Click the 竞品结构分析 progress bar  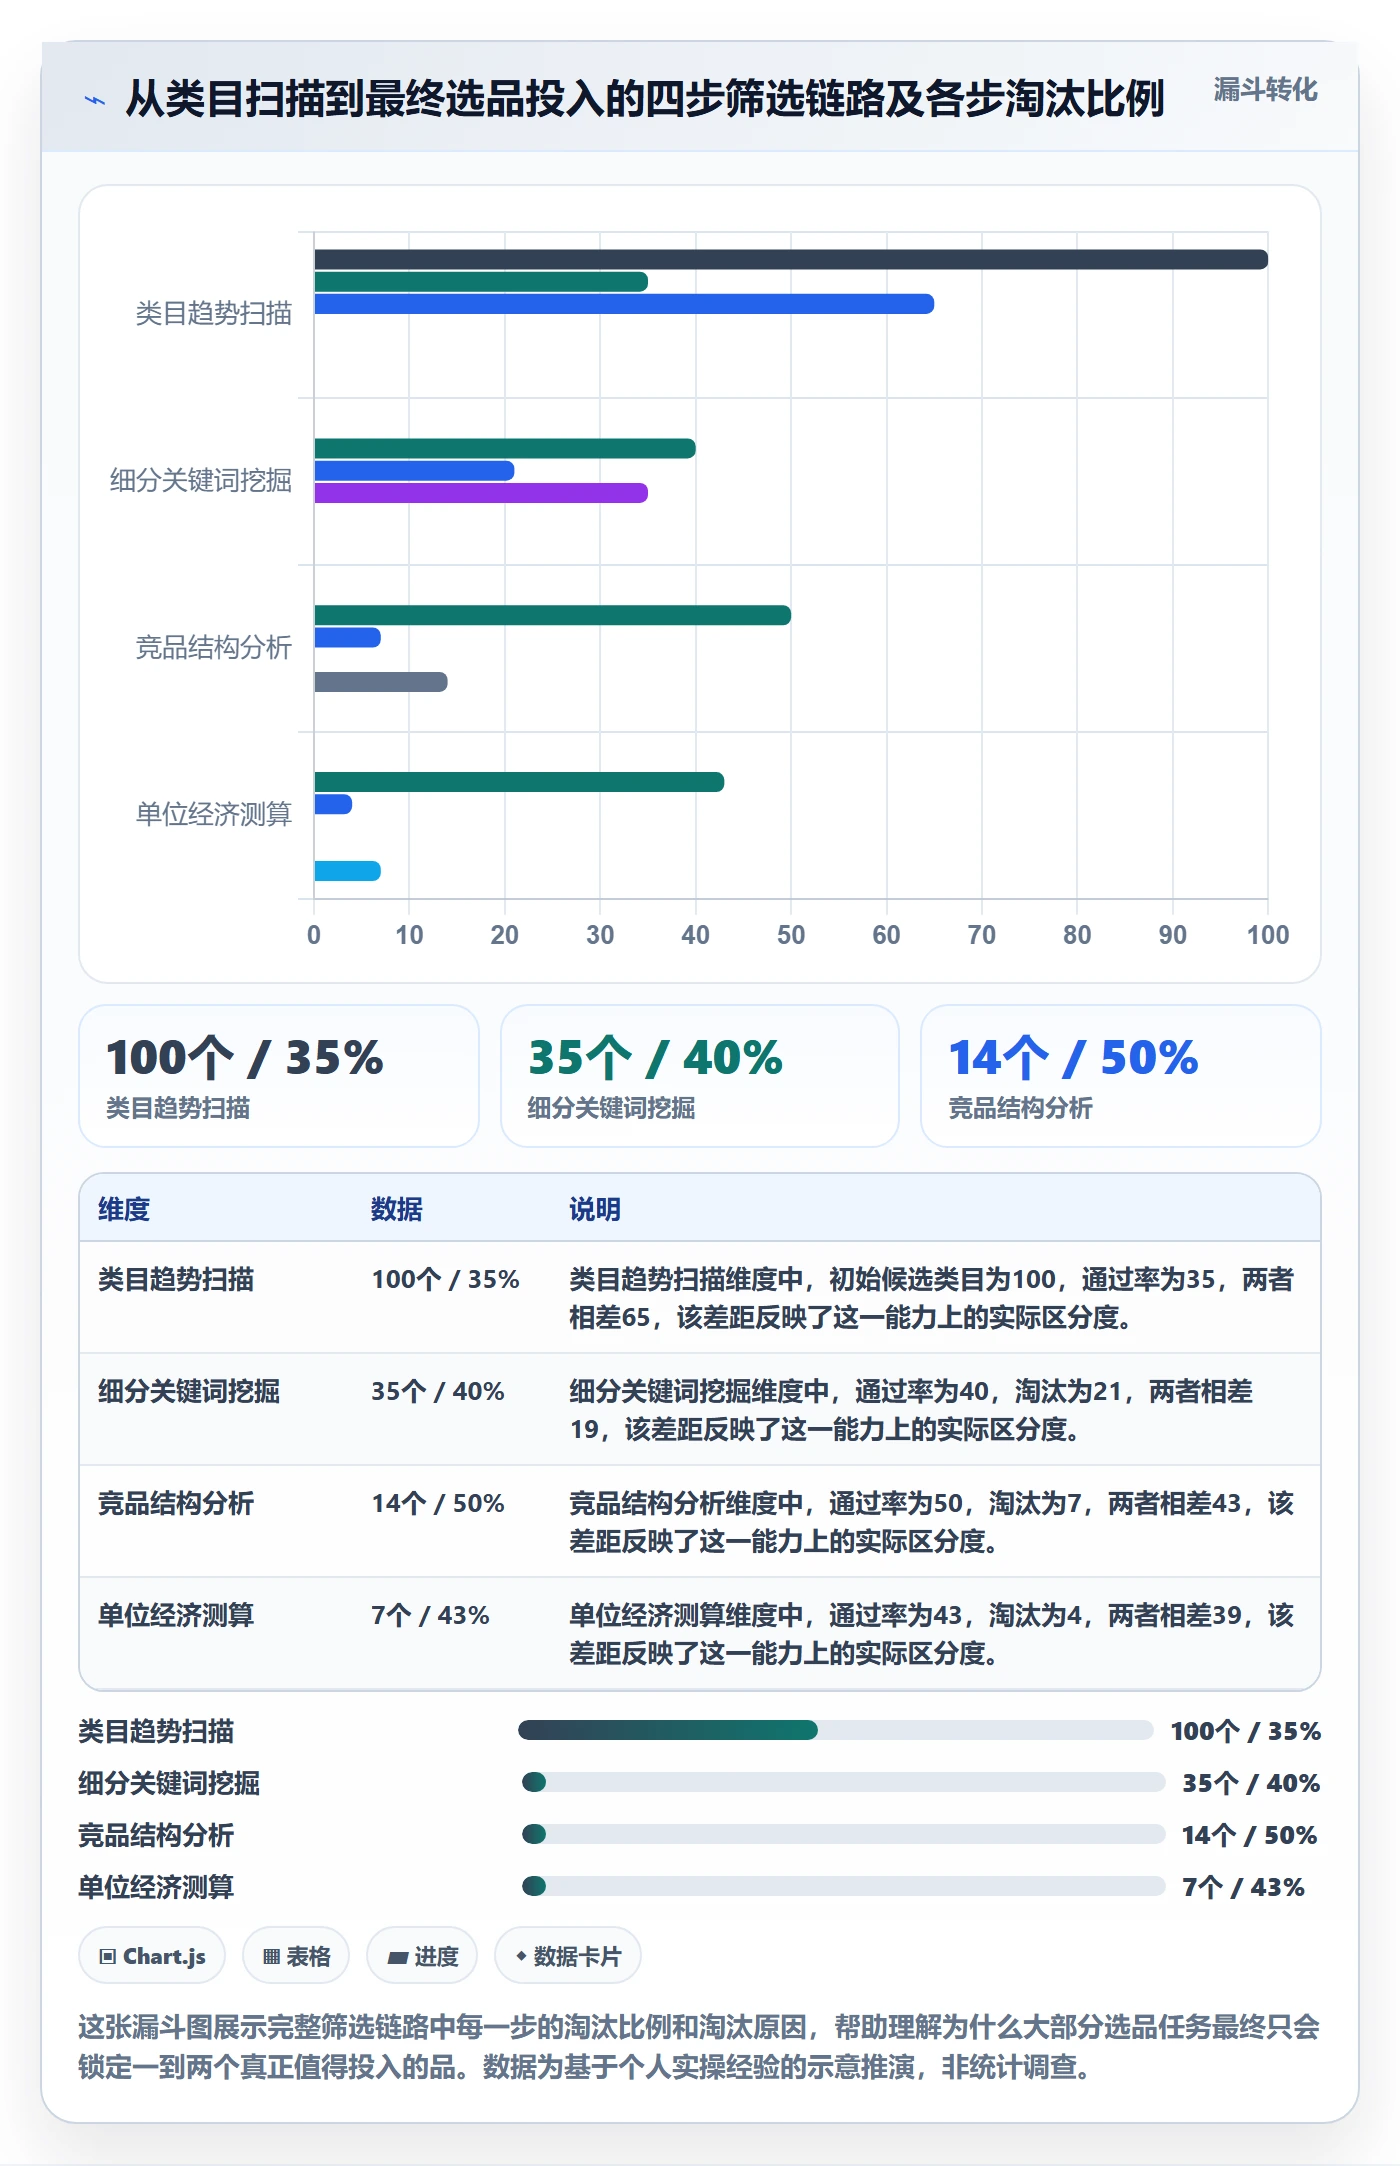tap(843, 1834)
